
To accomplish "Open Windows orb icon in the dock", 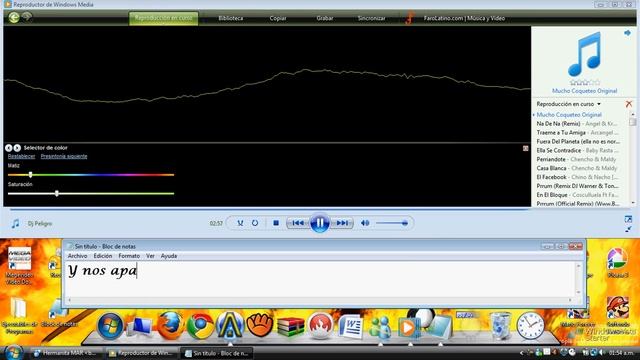I will tap(110, 326).
